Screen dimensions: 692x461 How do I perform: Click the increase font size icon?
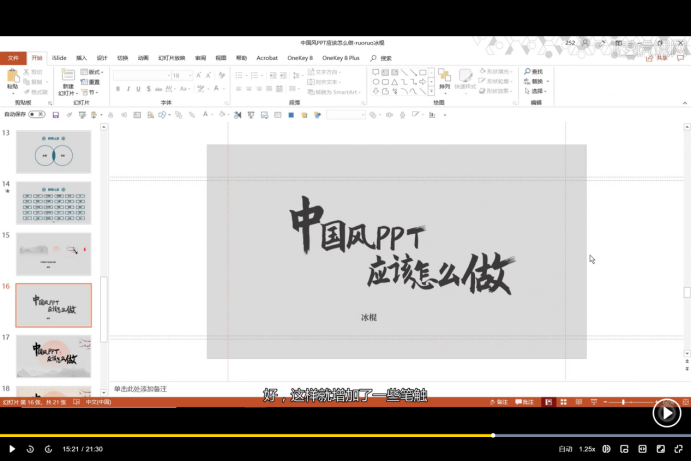click(x=199, y=75)
